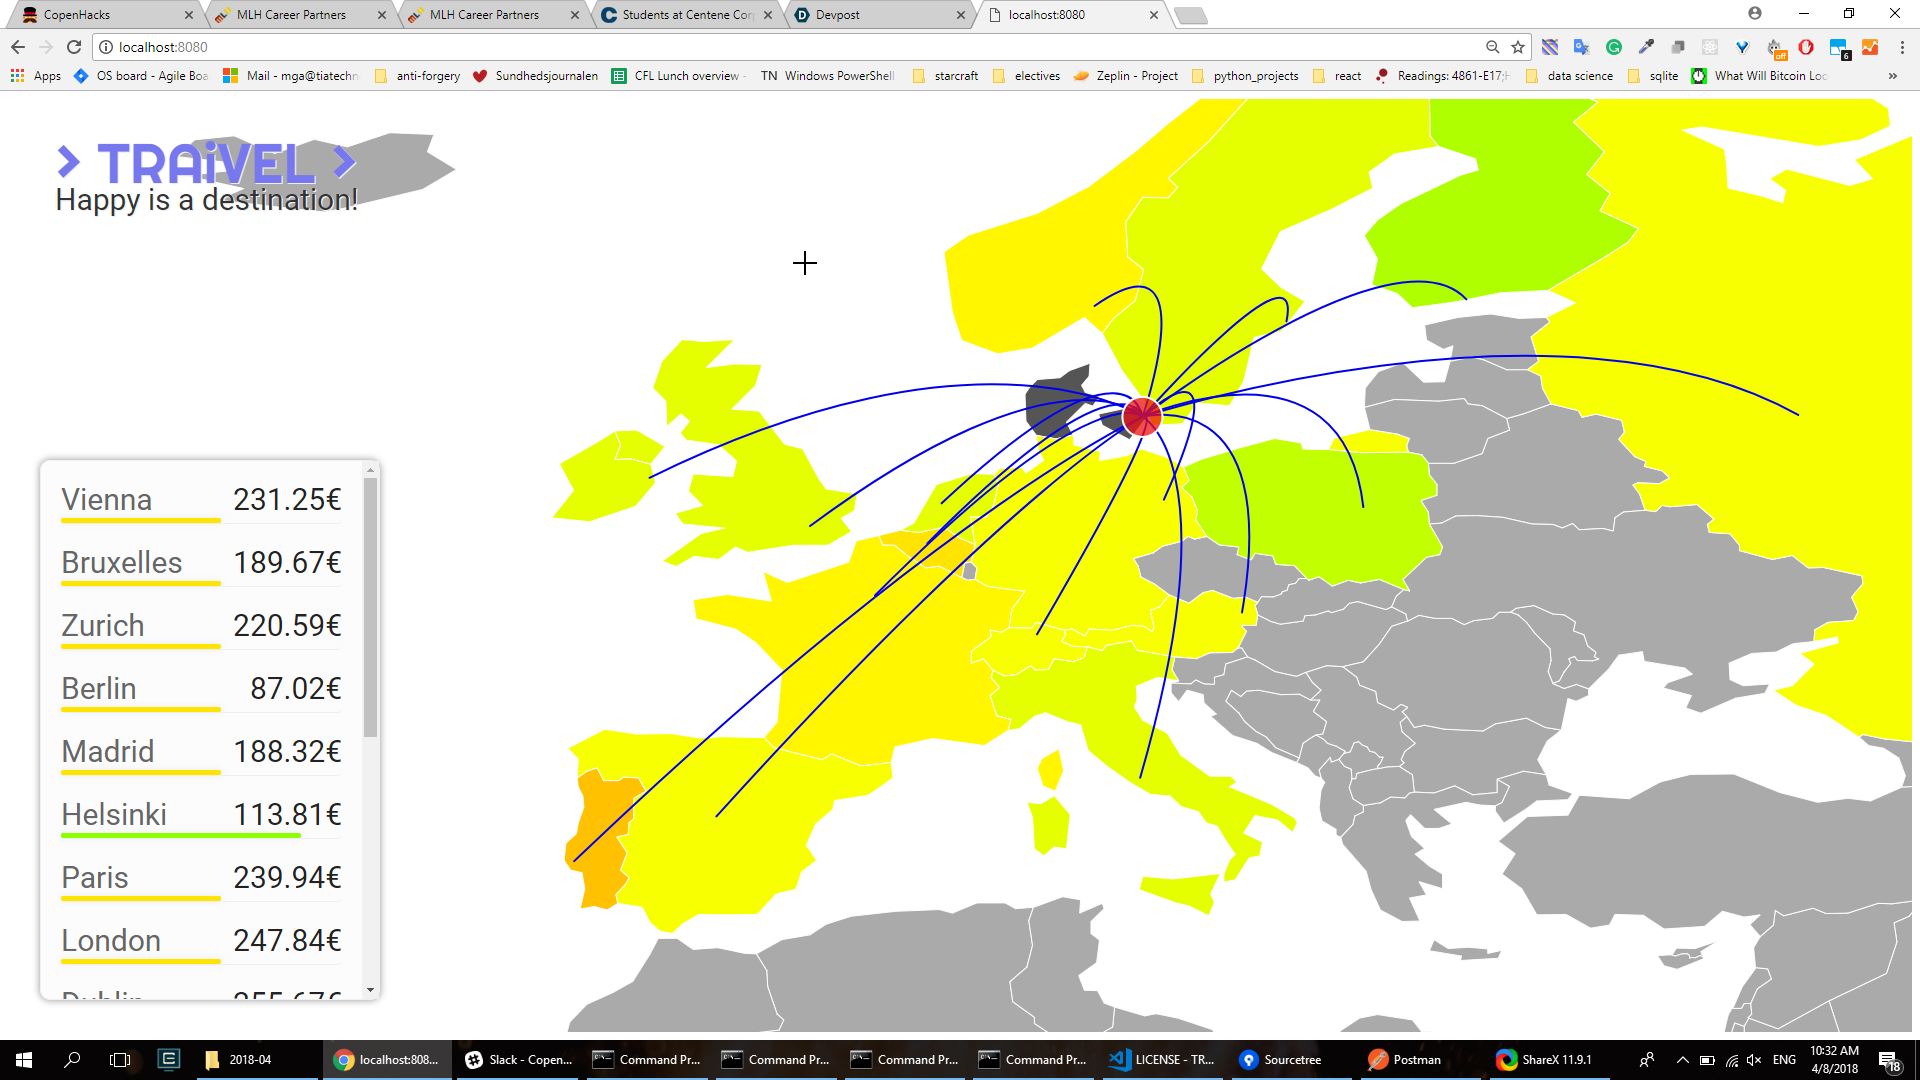1920x1080 pixels.
Task: Click the zoom magnifier icon in address bar
Action: tap(1492, 47)
